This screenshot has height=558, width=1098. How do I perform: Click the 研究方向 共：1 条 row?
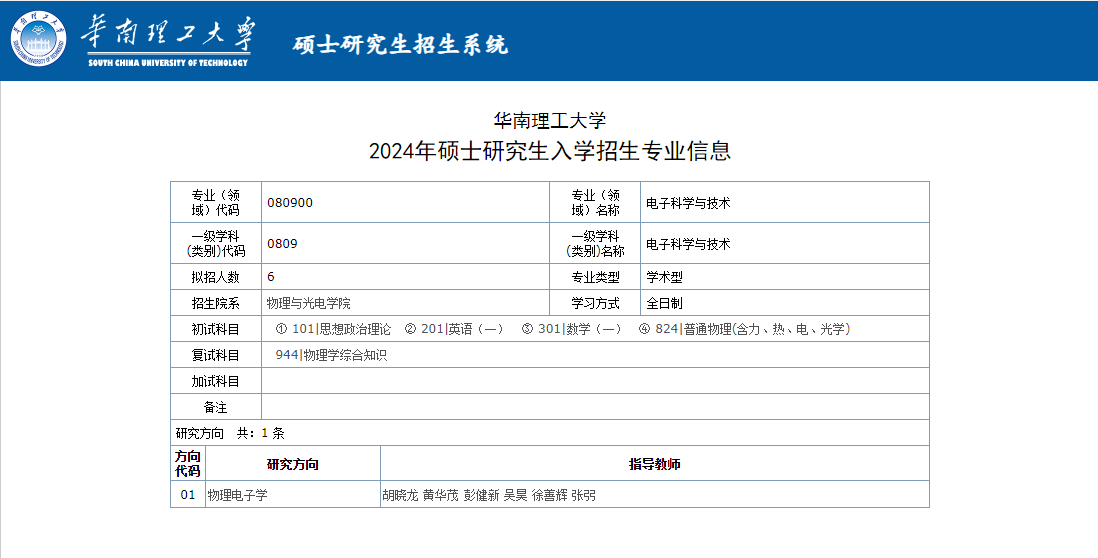[x=550, y=433]
